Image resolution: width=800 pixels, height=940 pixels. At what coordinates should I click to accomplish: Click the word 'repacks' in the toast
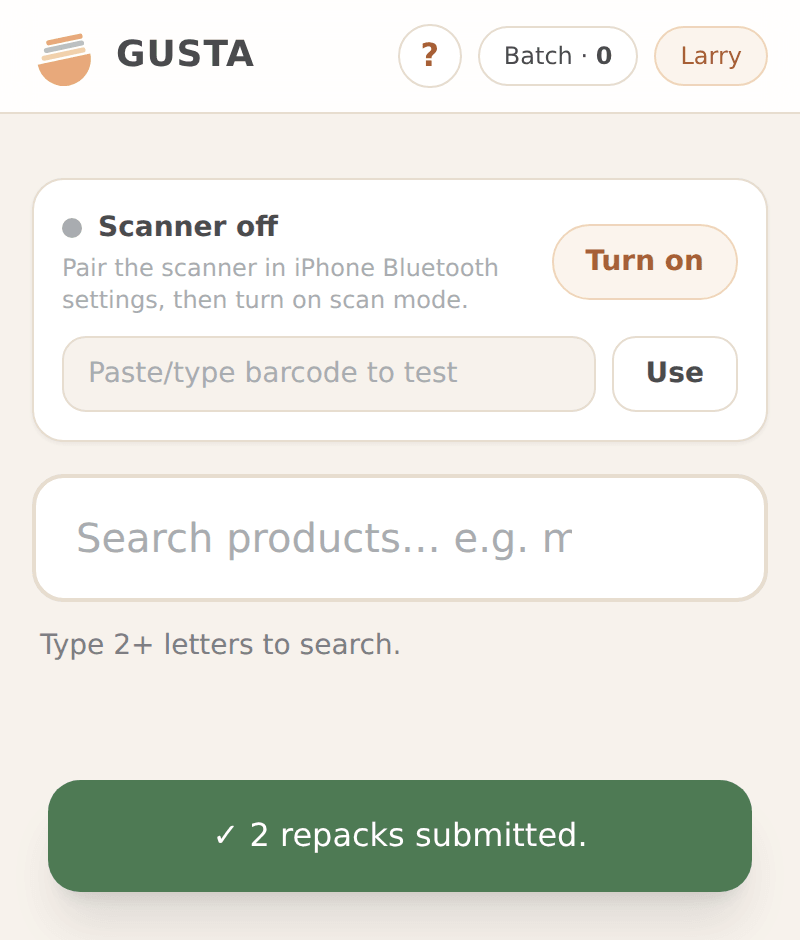(x=342, y=835)
